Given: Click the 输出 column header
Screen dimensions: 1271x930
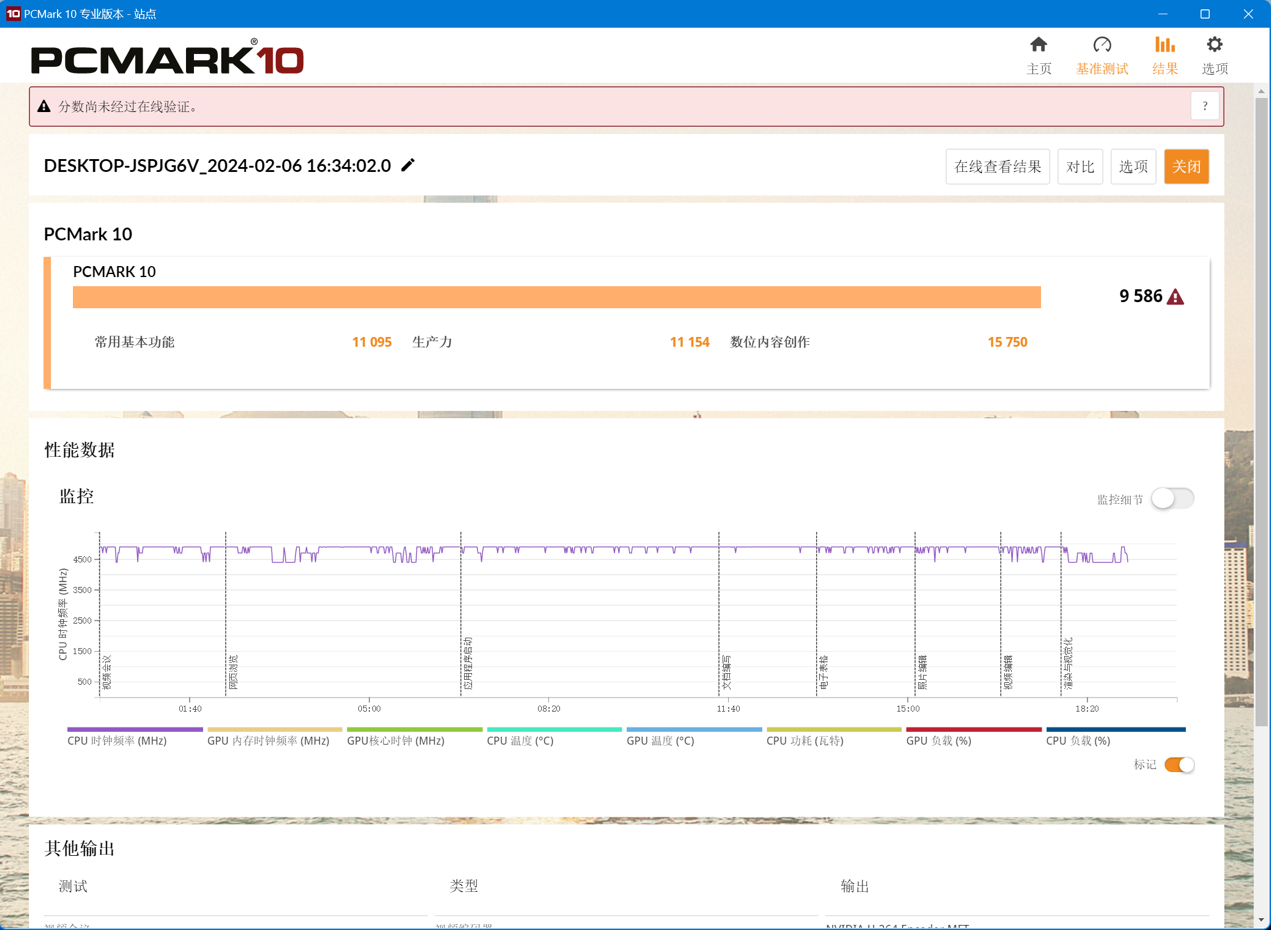Looking at the screenshot, I should coord(855,887).
